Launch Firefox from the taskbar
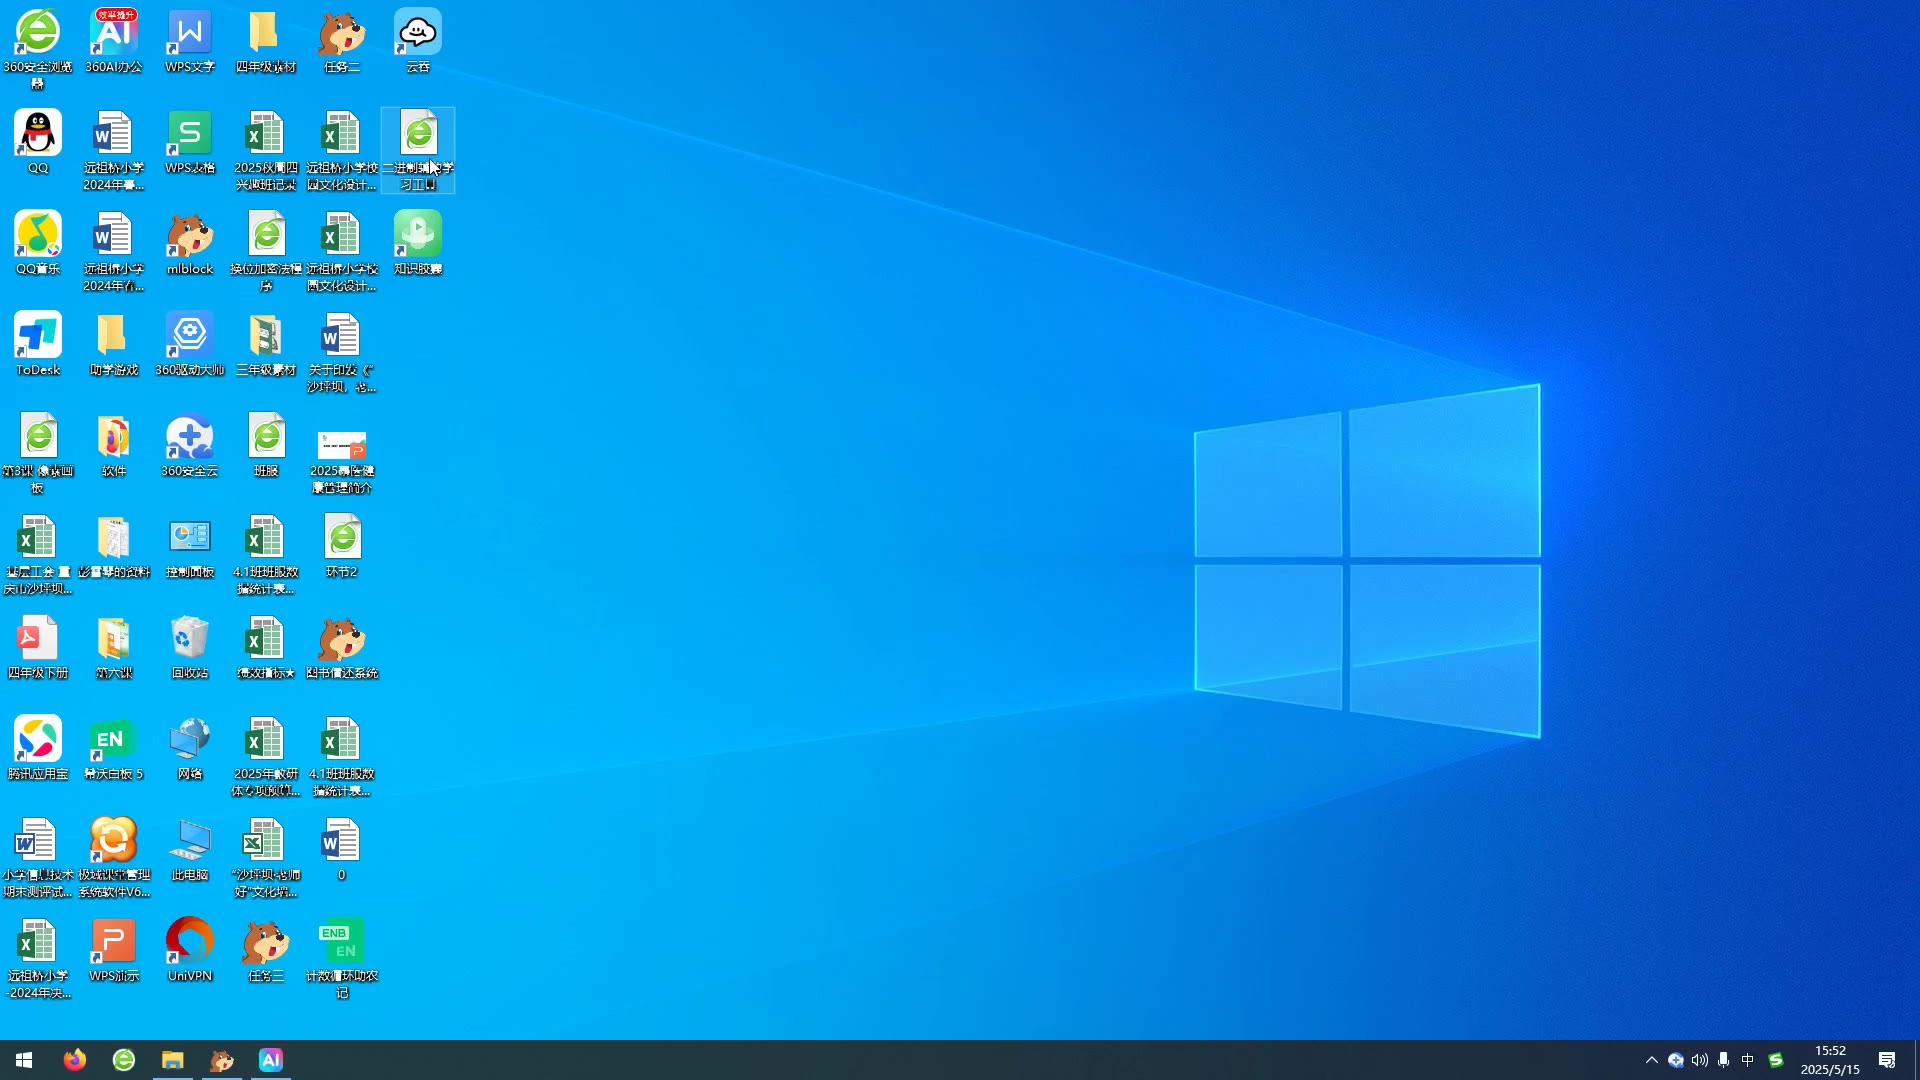Viewport: 1920px width, 1080px height. point(75,1060)
